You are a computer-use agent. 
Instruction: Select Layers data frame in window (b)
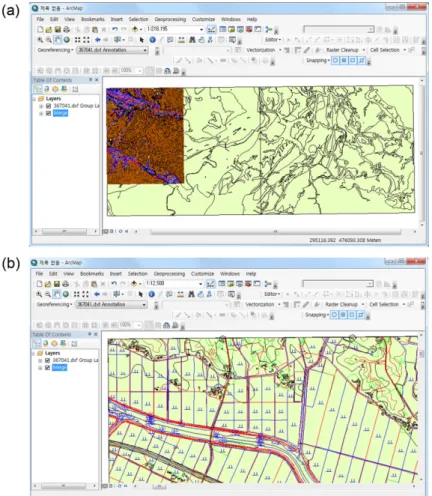click(x=52, y=353)
